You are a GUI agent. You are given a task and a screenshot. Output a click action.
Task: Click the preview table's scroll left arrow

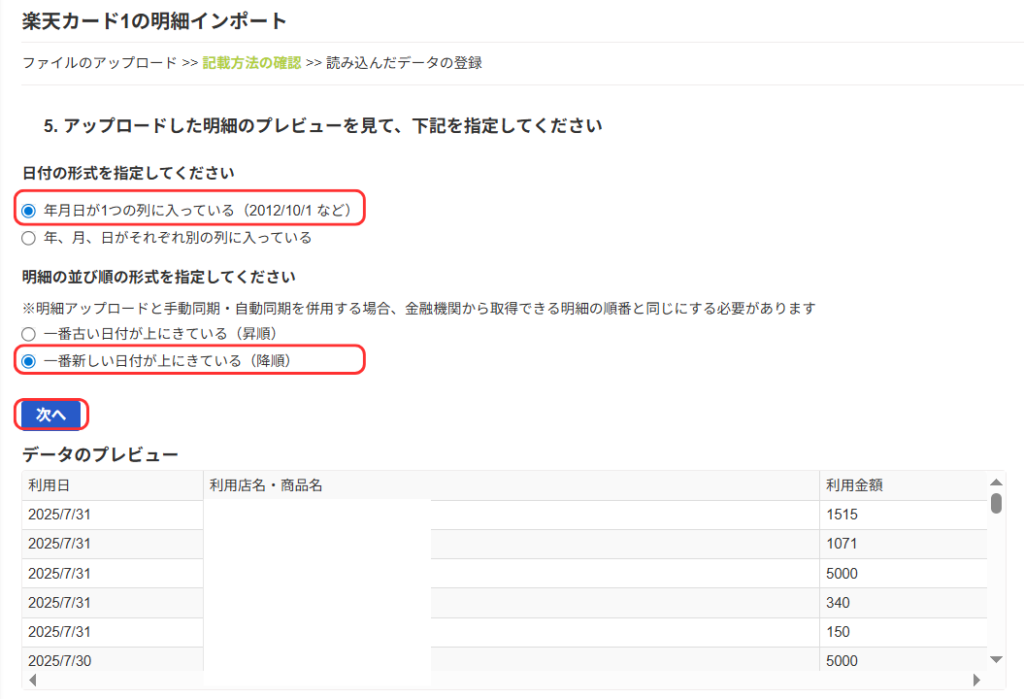[31, 680]
